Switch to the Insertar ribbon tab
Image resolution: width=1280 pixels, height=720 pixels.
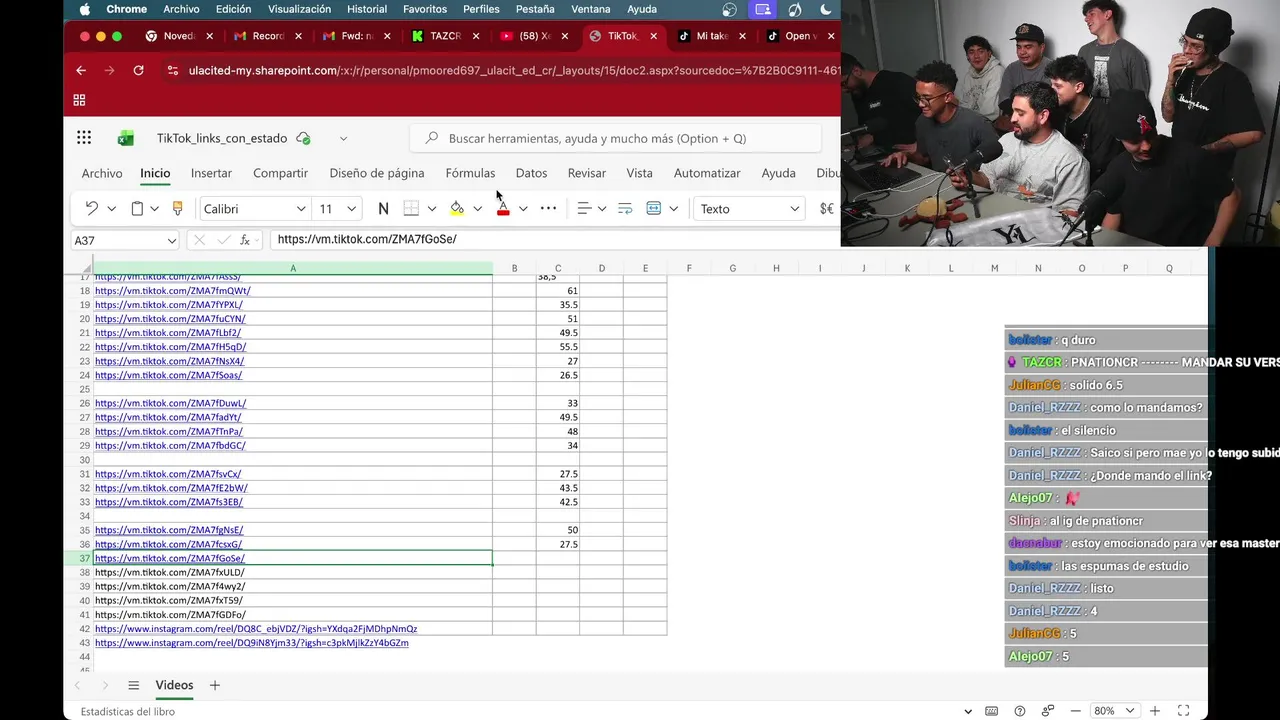tap(211, 173)
